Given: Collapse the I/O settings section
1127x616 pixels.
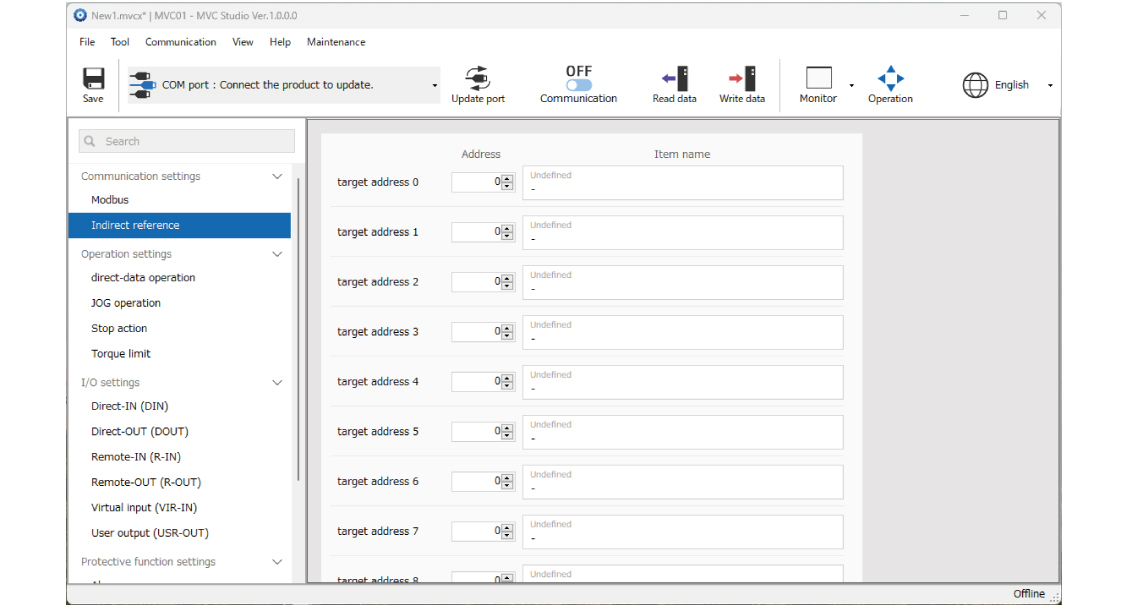Looking at the screenshot, I should [277, 382].
